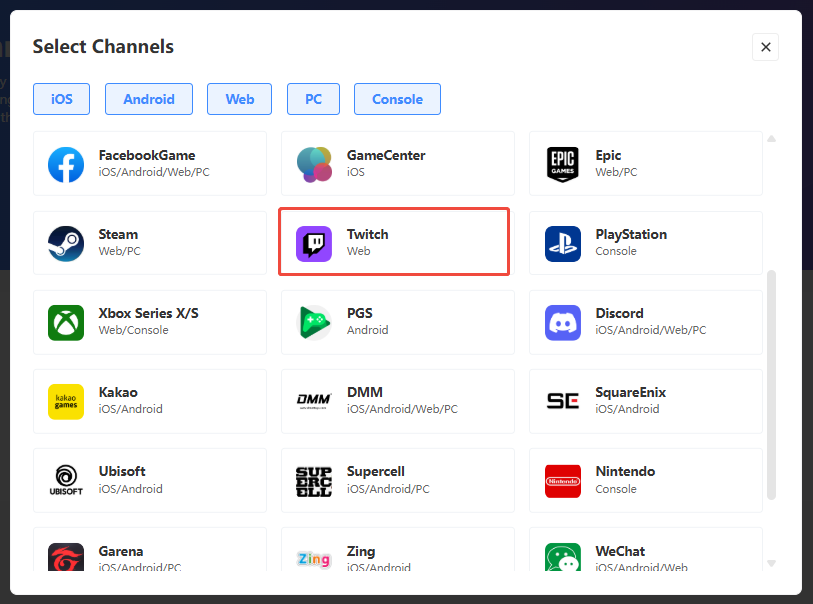Select the Xbox Series X/S channel name
Screen dimensions: 813x604
(x=148, y=313)
